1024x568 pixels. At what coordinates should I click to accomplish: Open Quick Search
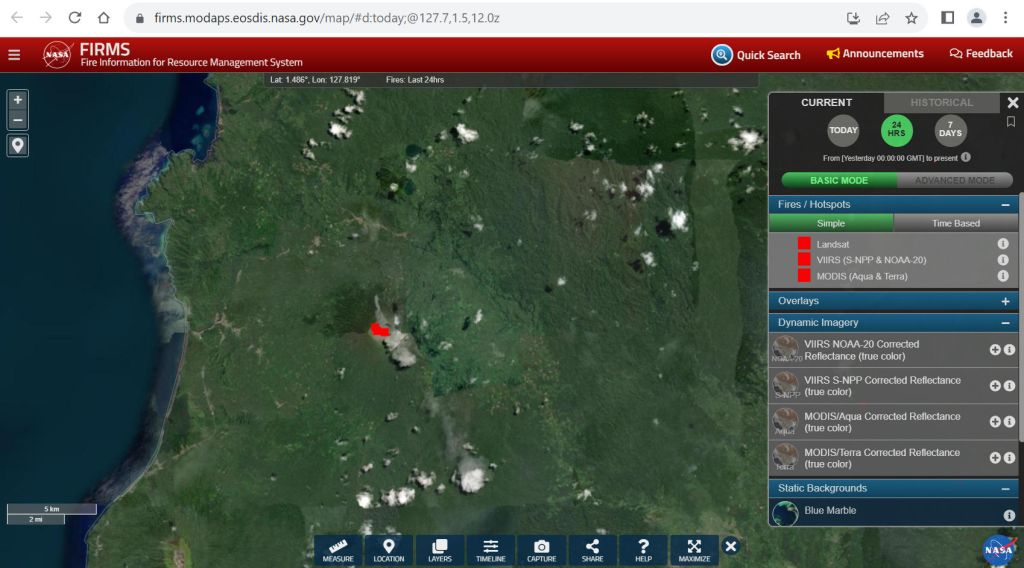pyautogui.click(x=756, y=55)
